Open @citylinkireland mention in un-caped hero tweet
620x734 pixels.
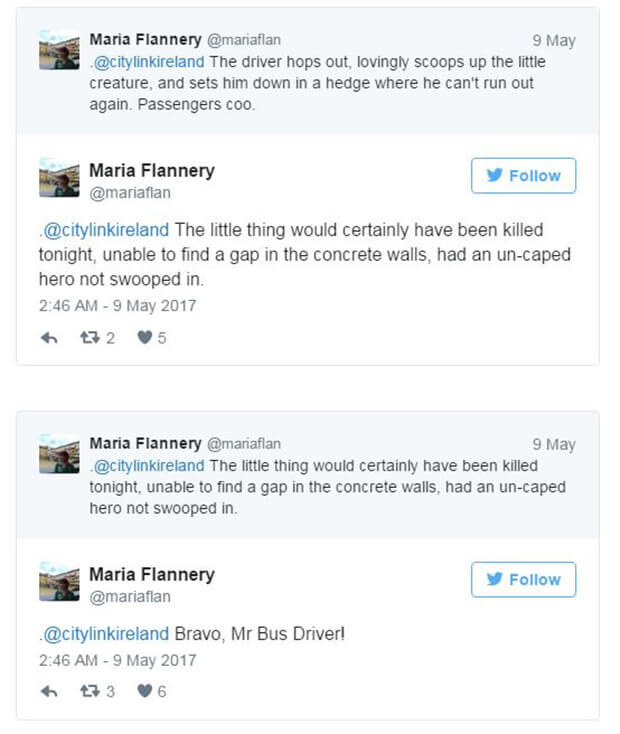tap(106, 230)
